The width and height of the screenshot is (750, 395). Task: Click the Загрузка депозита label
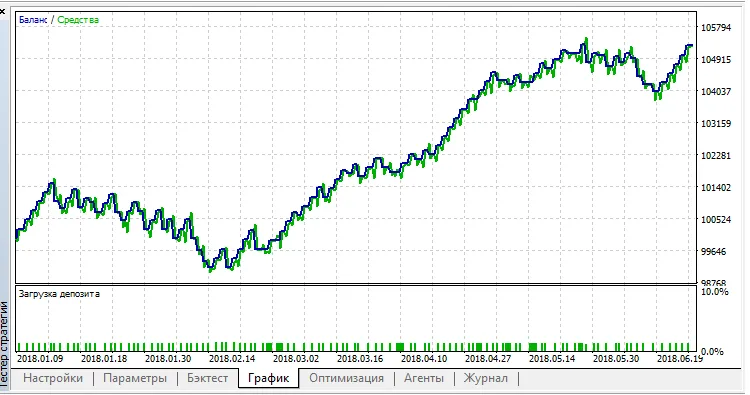coord(59,294)
